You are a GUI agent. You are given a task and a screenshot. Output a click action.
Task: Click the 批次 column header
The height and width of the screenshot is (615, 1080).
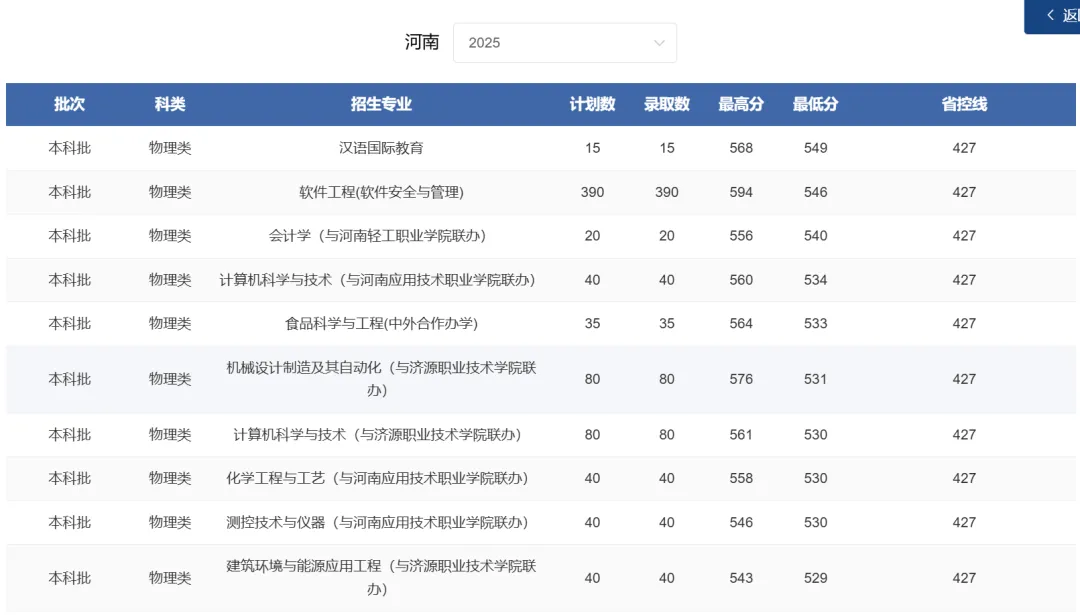pyautogui.click(x=70, y=104)
